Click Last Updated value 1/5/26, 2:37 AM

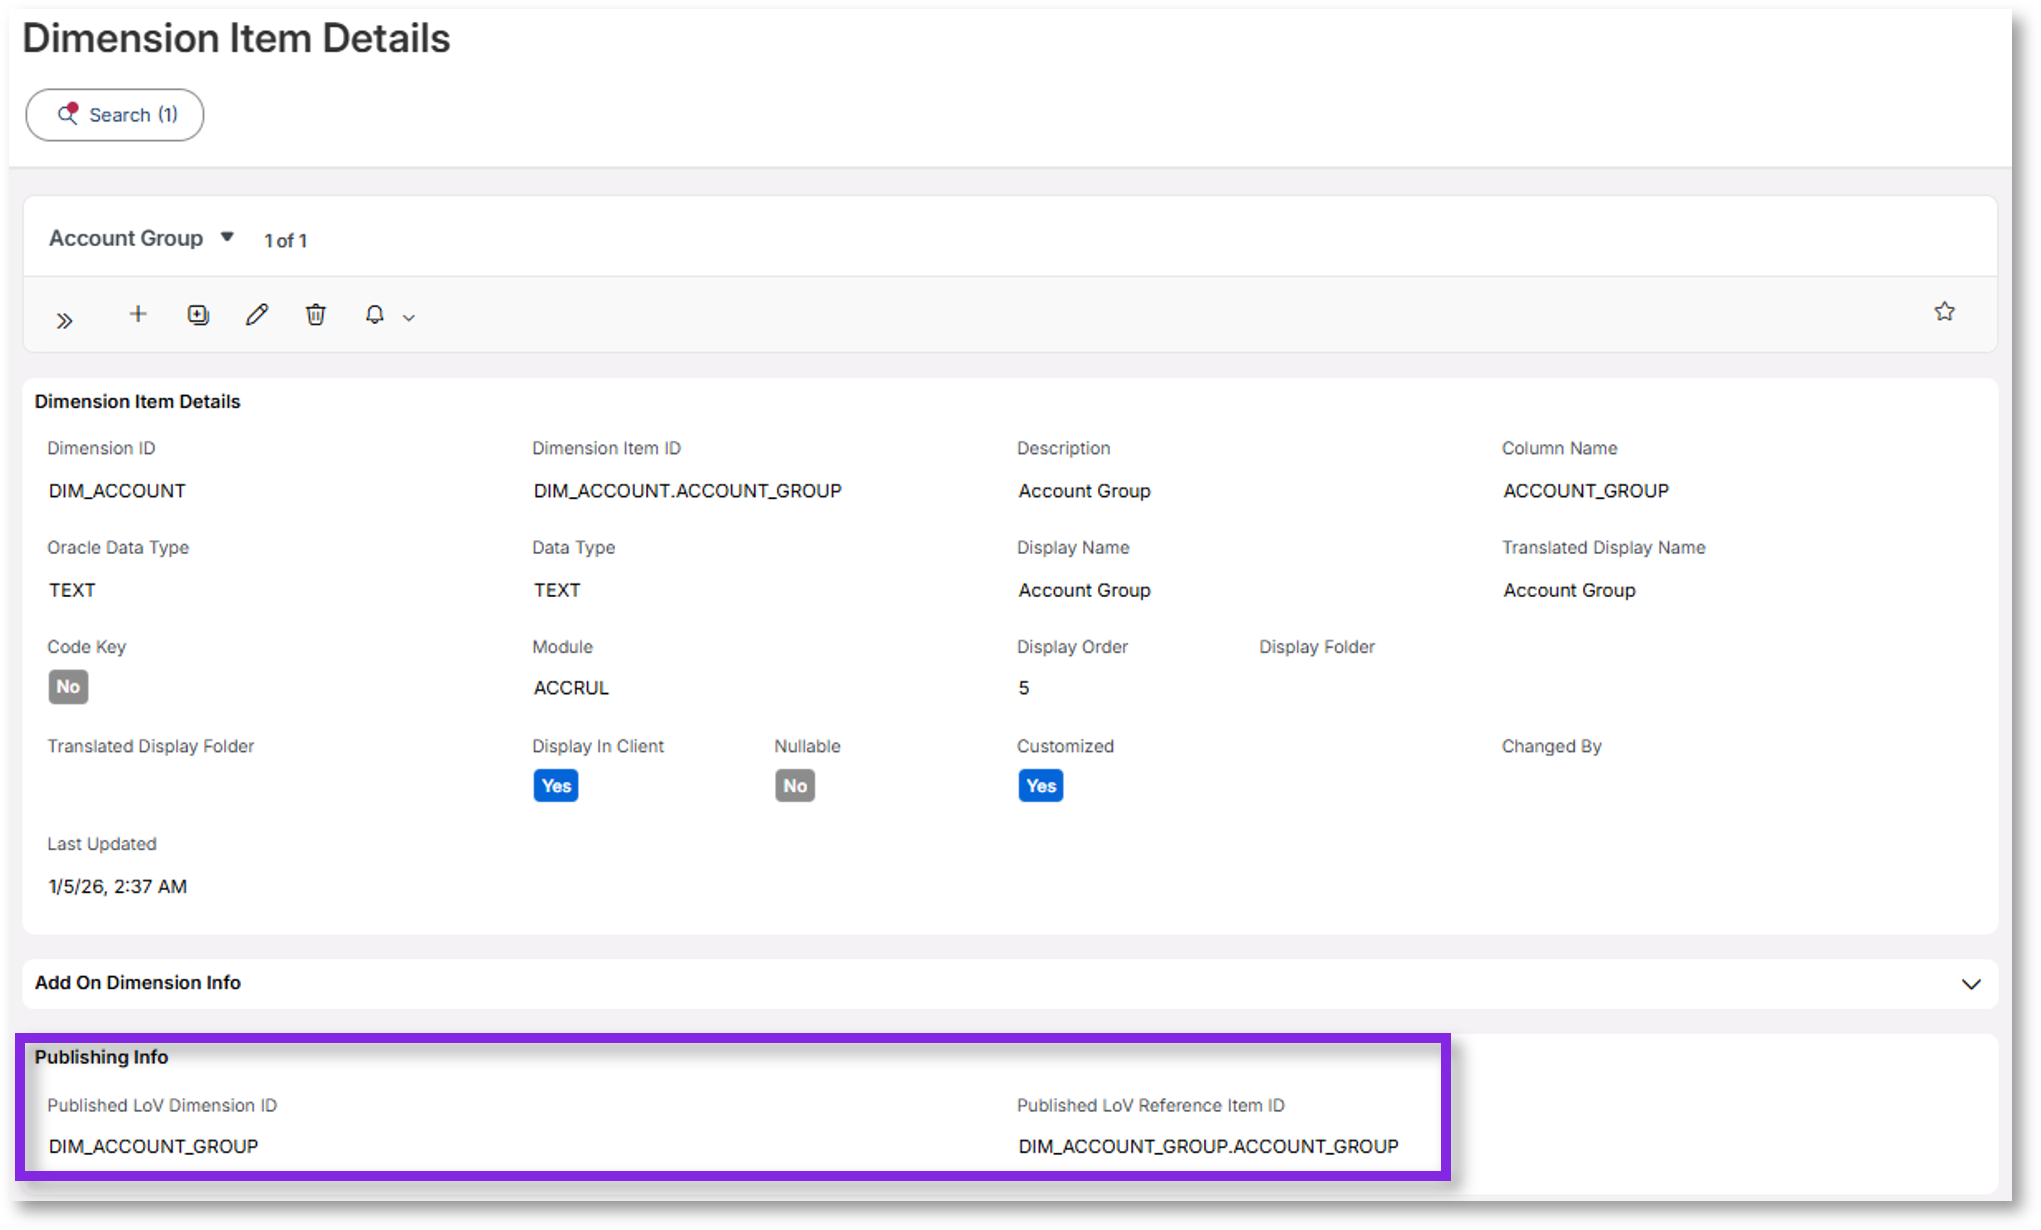click(x=118, y=886)
